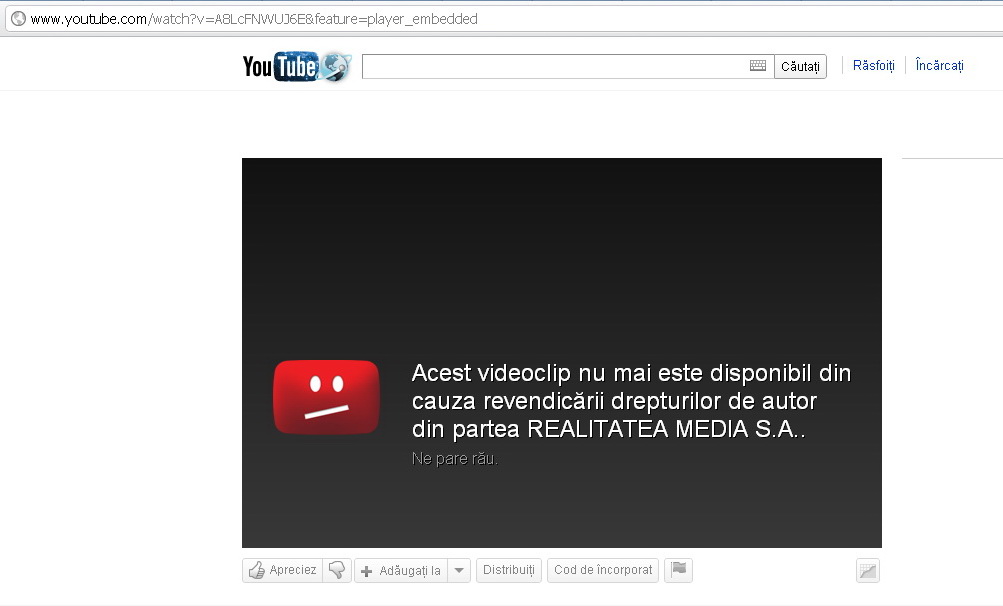Show video statistics chart icon
Screen dimensions: 1003x606
(867, 571)
